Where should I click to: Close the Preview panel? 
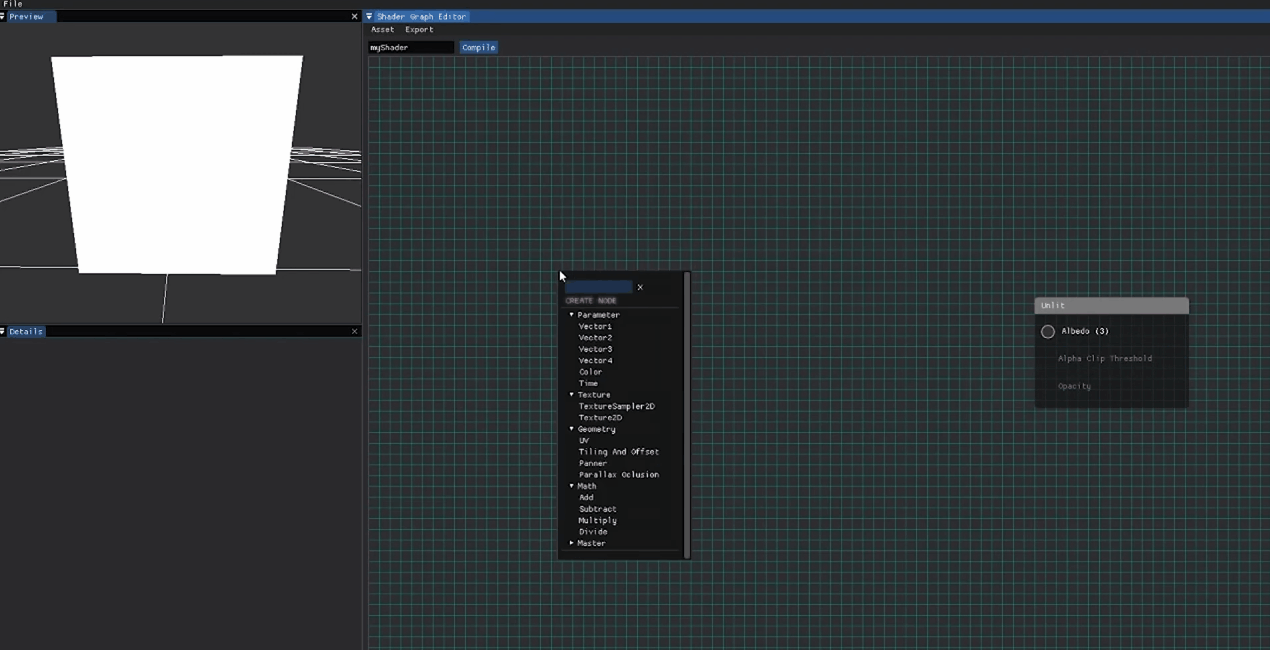click(354, 17)
